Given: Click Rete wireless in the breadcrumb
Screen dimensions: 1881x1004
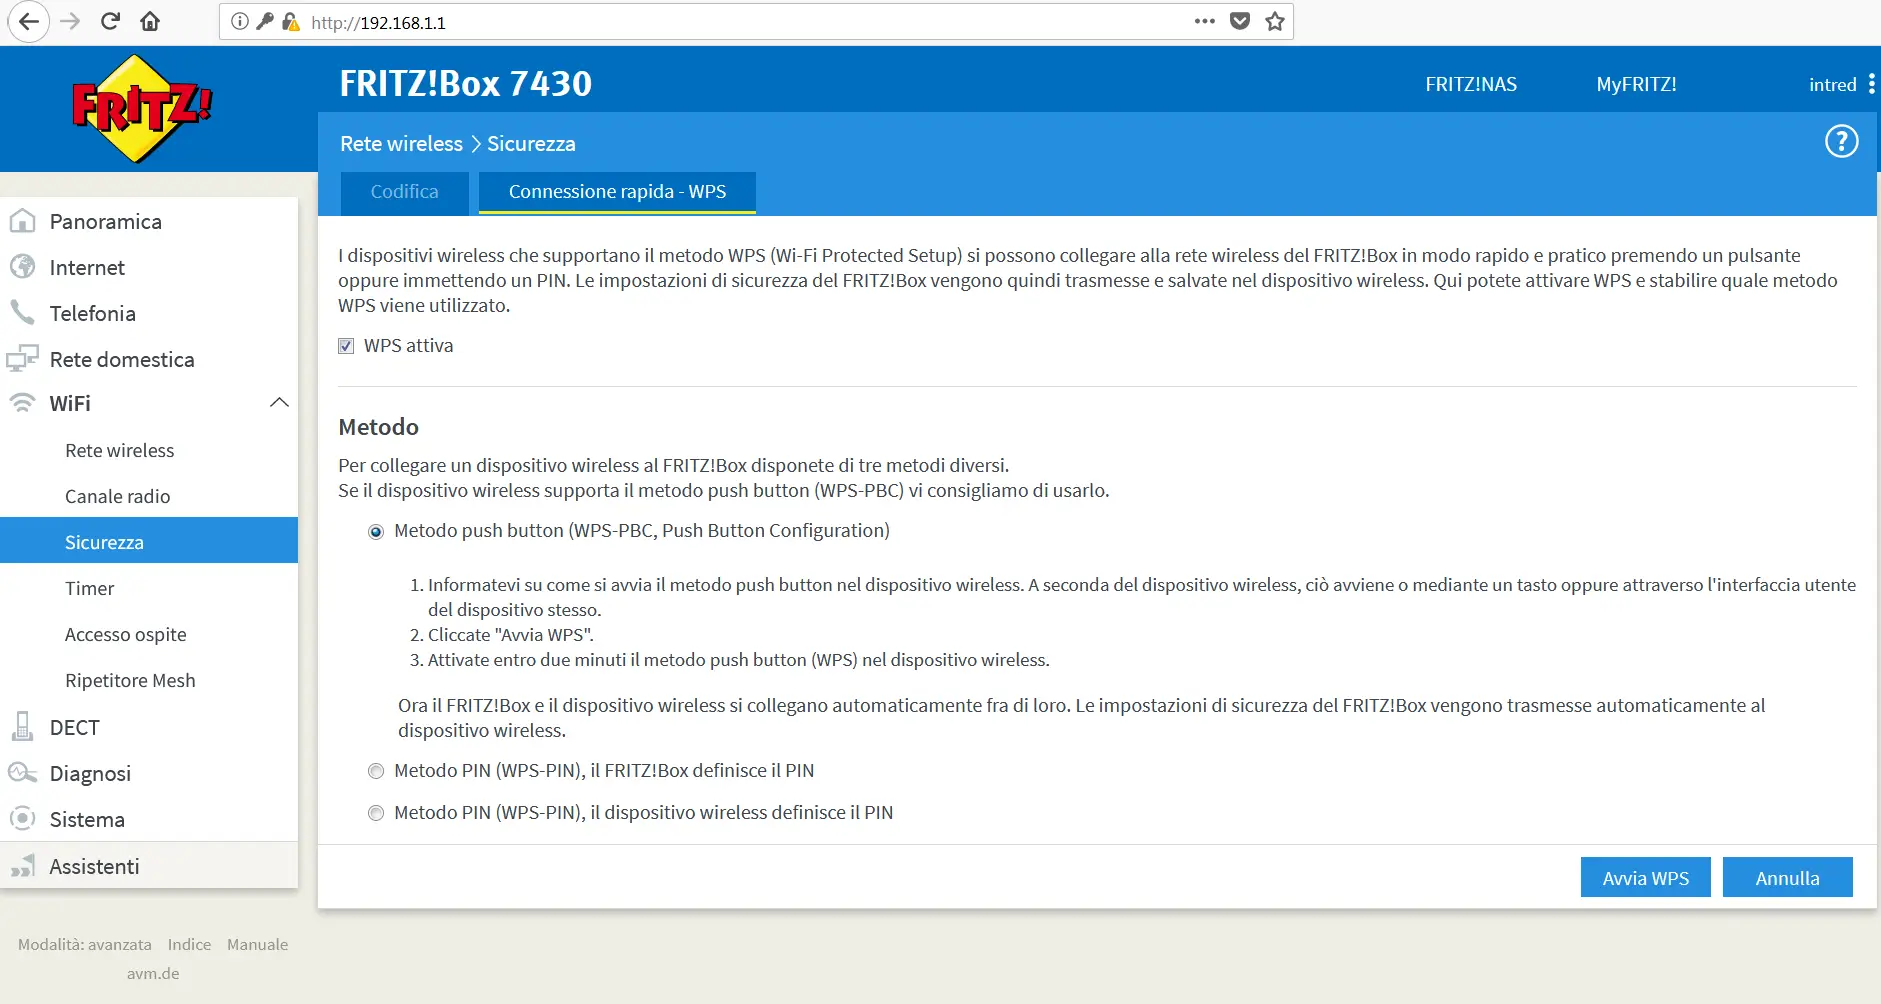Looking at the screenshot, I should [x=401, y=143].
